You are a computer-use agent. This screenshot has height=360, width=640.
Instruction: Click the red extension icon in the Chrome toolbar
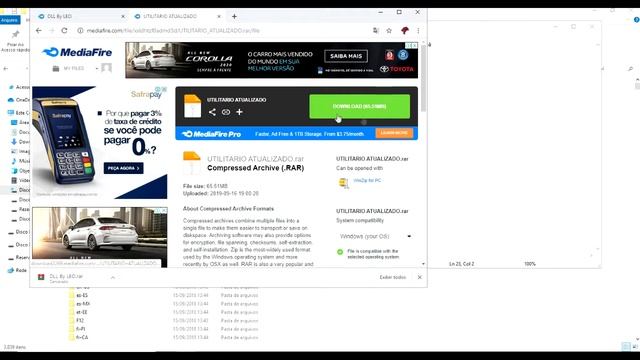(x=404, y=31)
